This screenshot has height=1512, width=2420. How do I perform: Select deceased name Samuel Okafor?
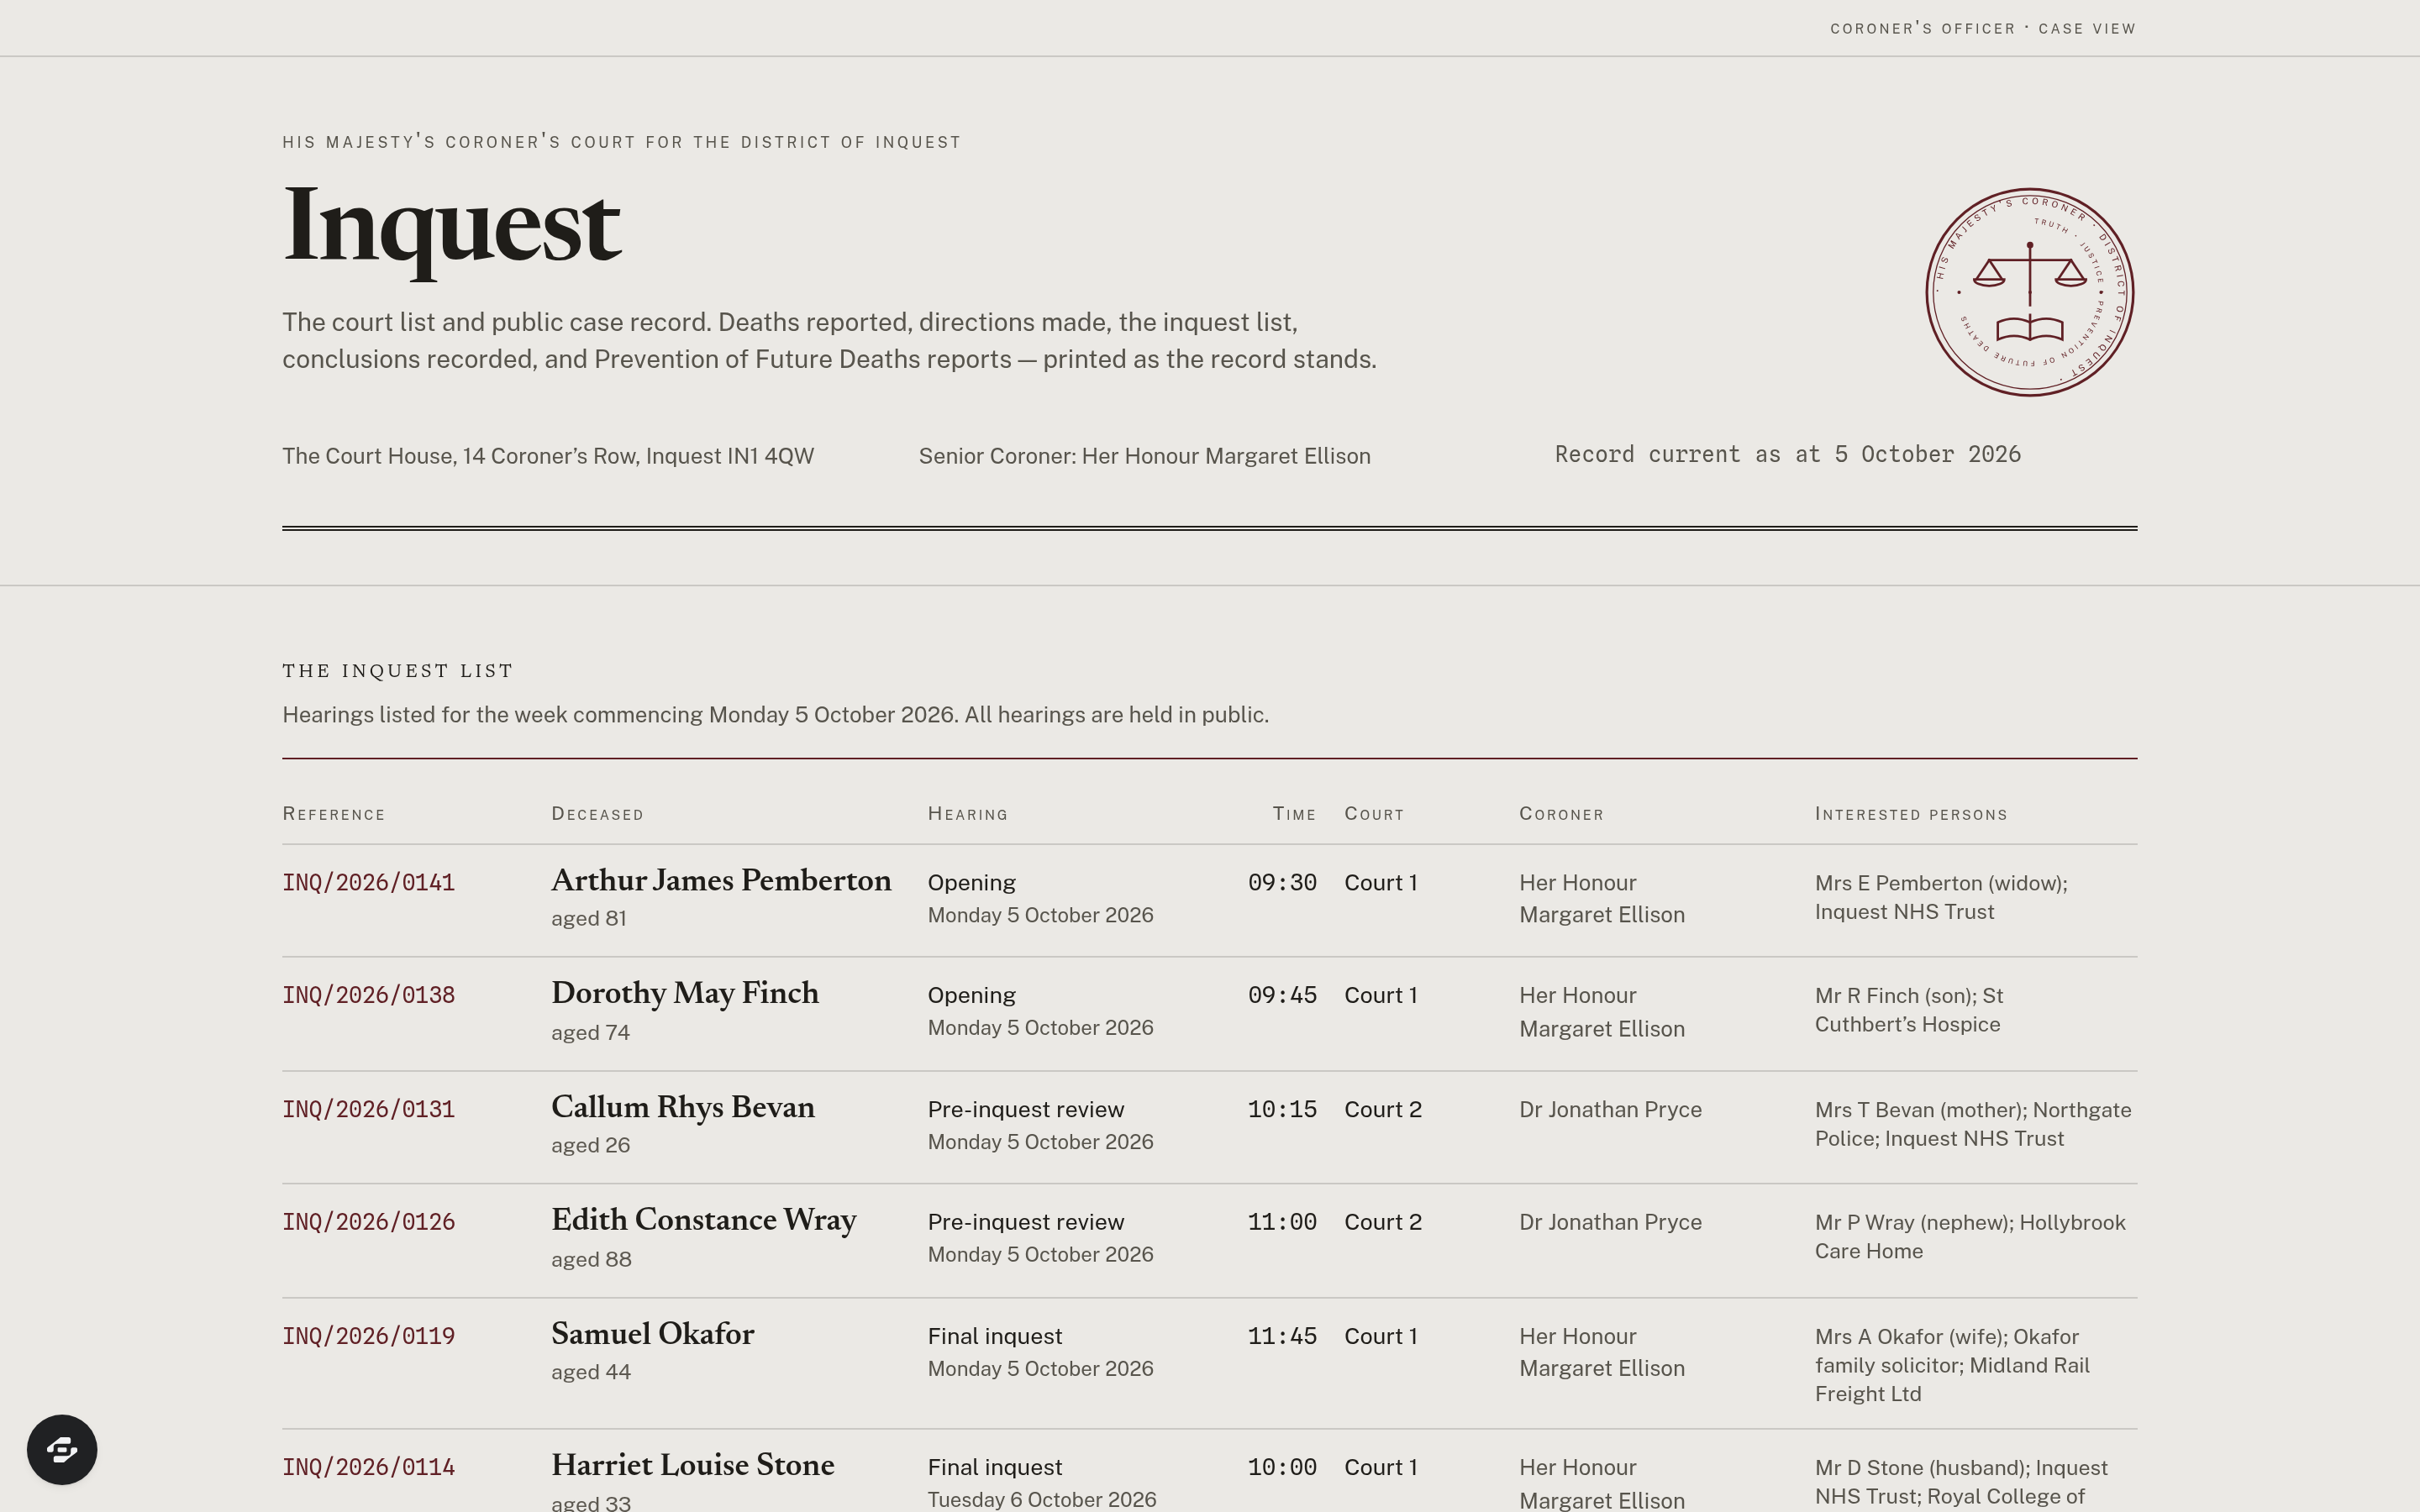point(652,1334)
